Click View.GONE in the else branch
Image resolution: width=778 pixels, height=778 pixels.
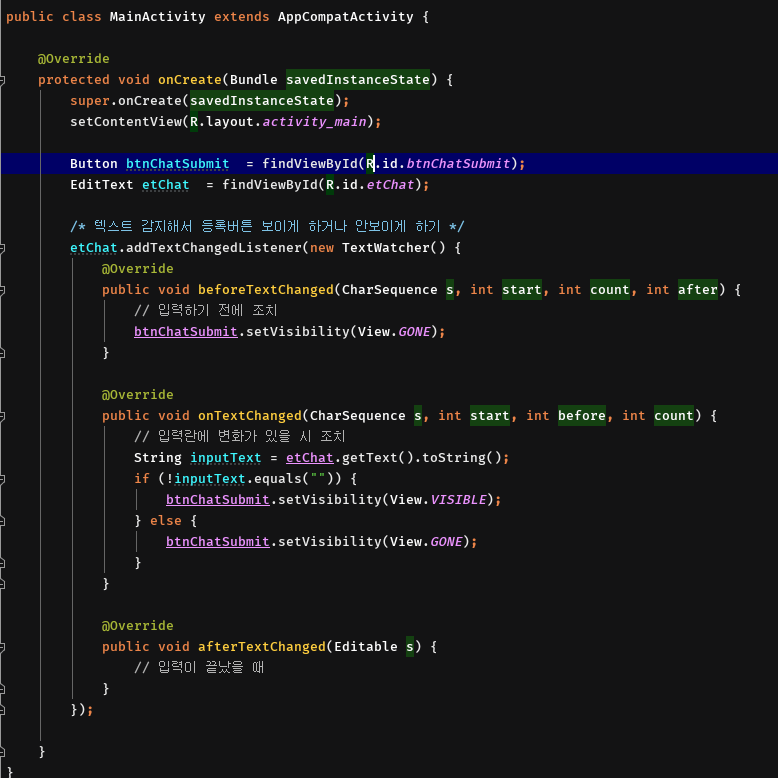tap(426, 541)
